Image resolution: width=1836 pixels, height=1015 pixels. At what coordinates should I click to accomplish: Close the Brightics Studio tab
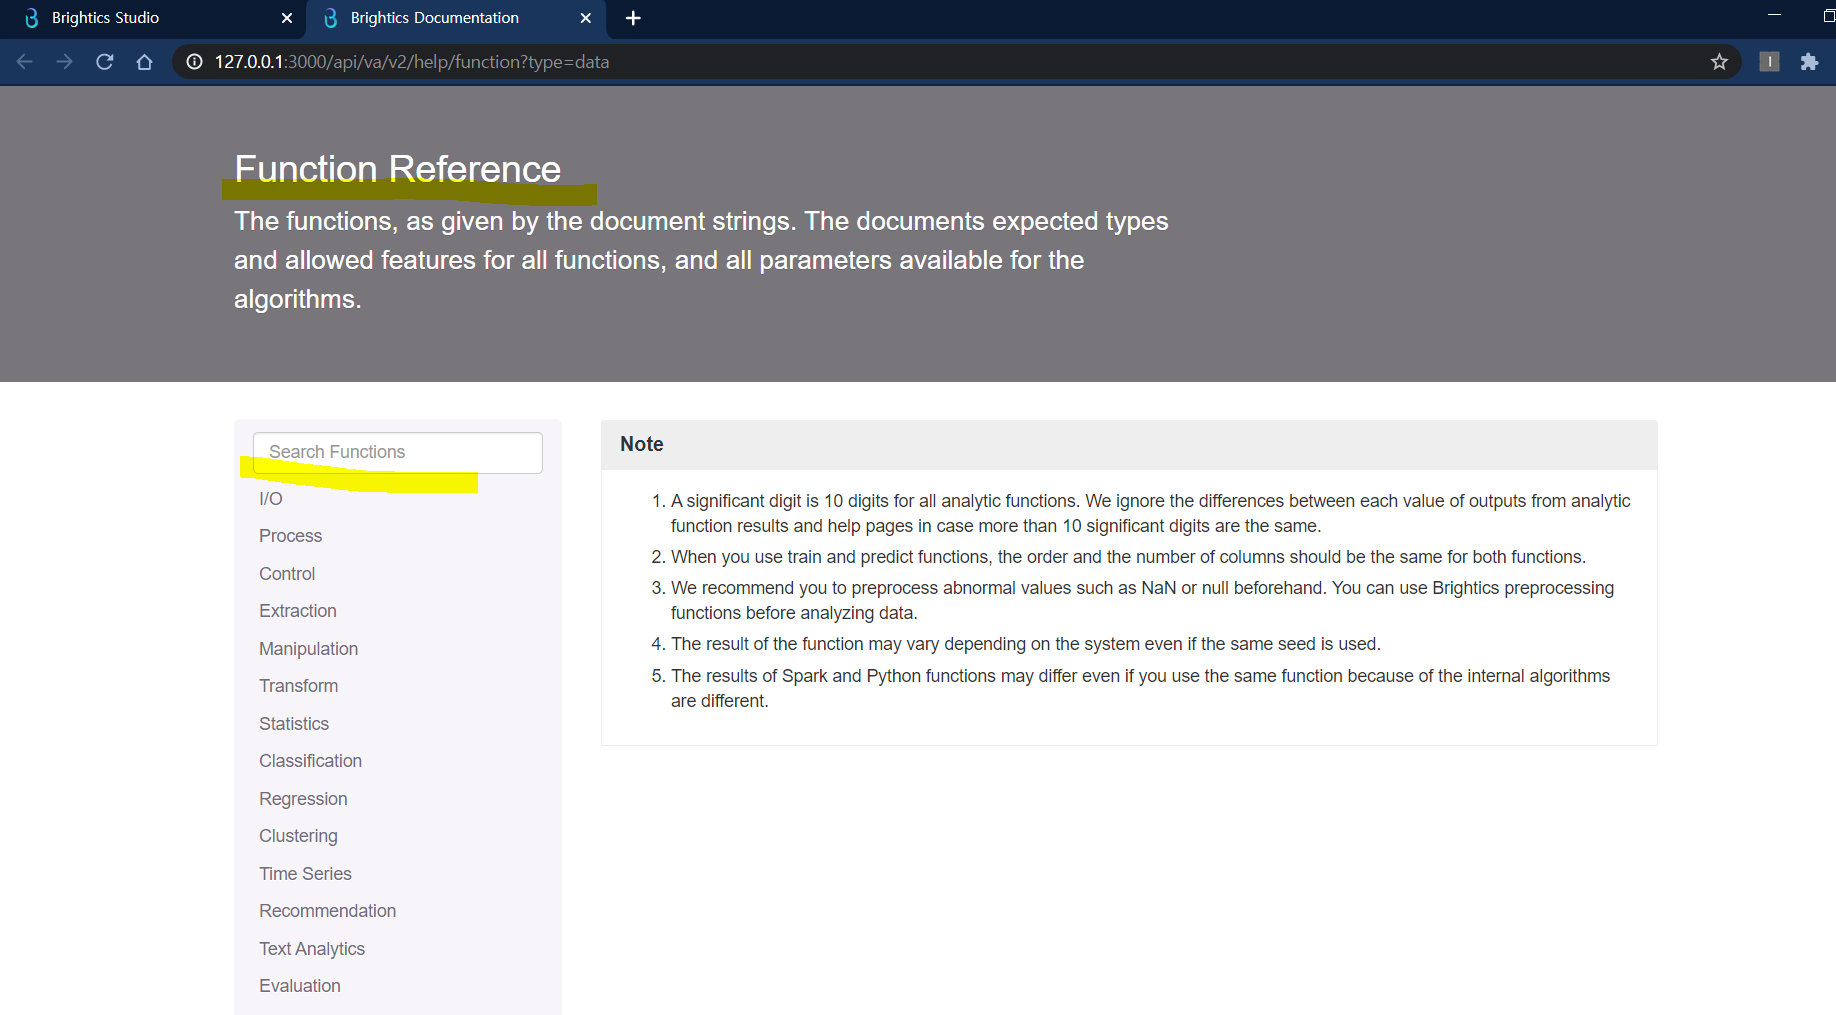[x=287, y=18]
